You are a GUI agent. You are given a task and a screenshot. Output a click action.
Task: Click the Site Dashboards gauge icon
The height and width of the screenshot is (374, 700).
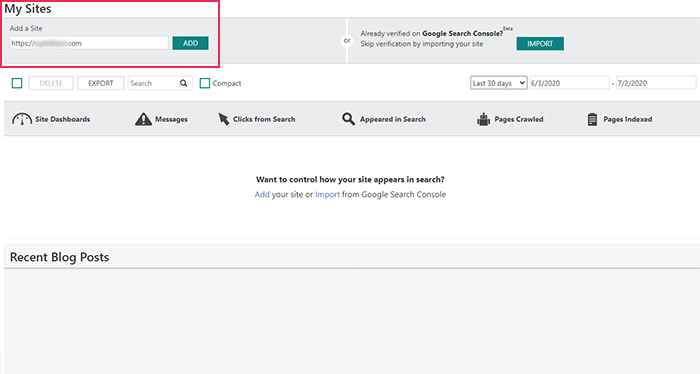[x=21, y=119]
